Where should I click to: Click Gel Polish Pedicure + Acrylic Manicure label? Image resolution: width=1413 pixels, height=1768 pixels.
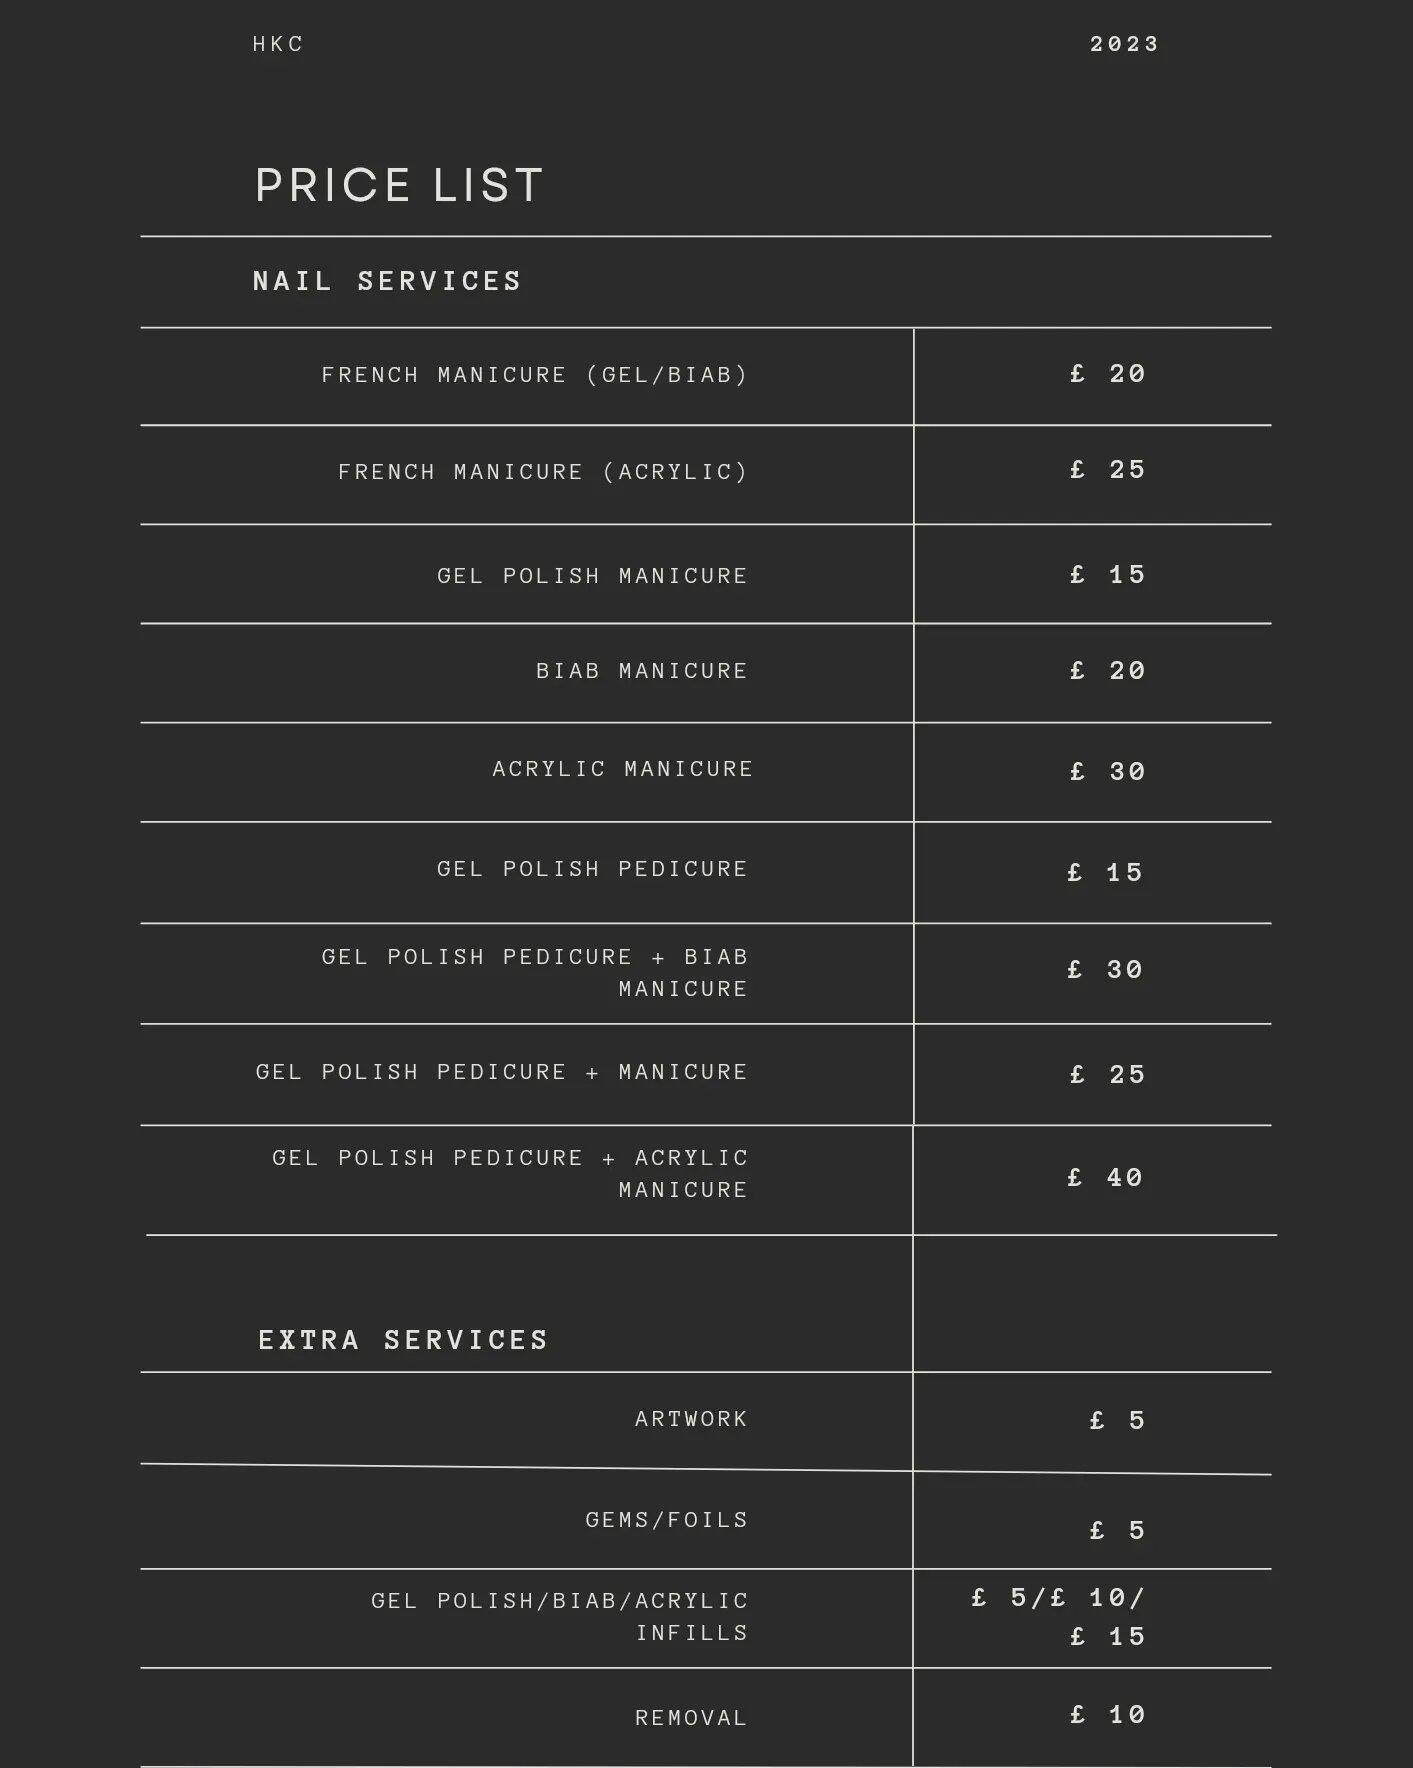pyautogui.click(x=510, y=1173)
